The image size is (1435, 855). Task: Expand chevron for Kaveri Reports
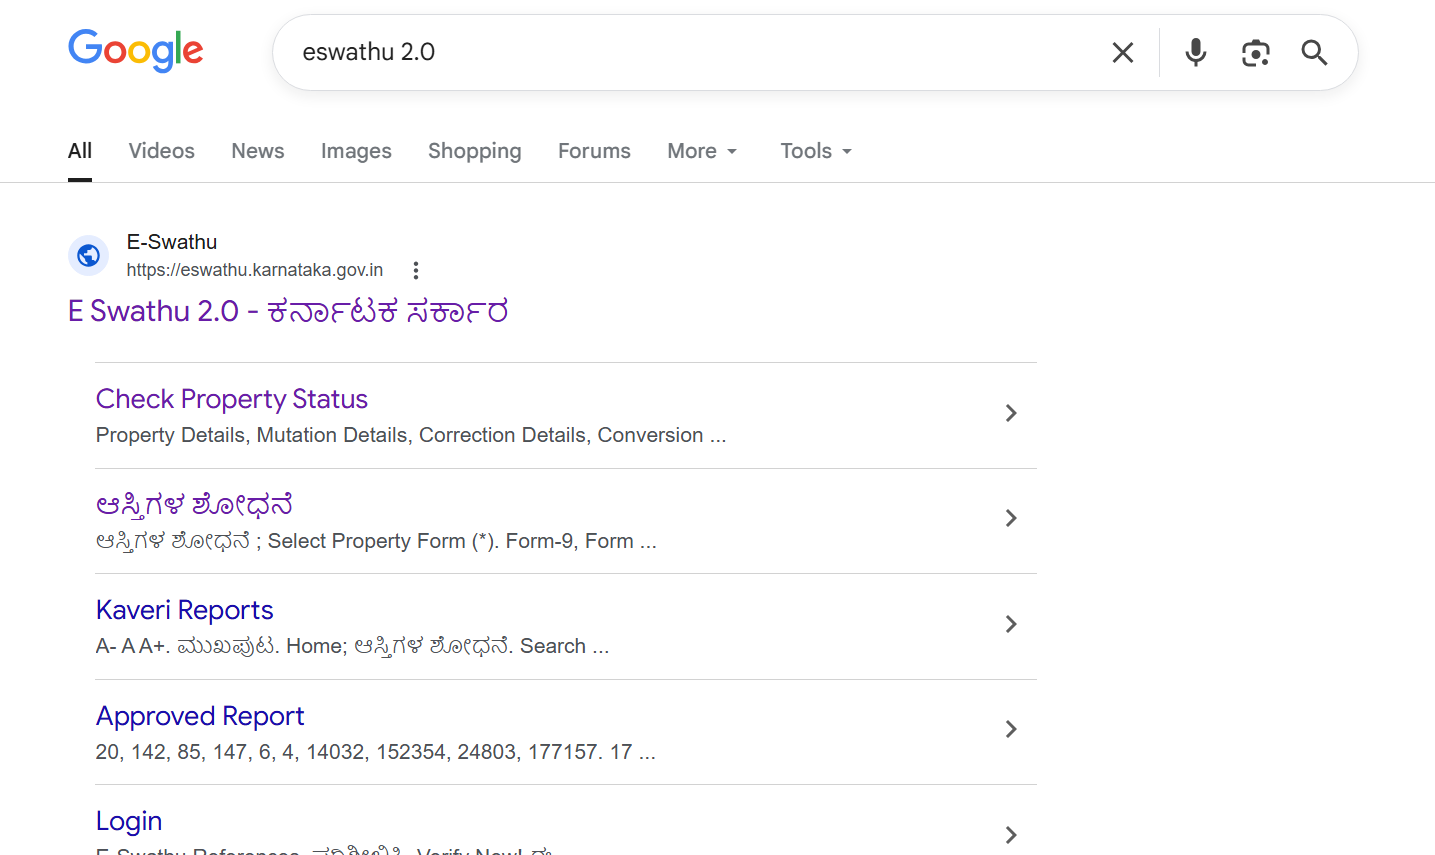coord(1011,624)
